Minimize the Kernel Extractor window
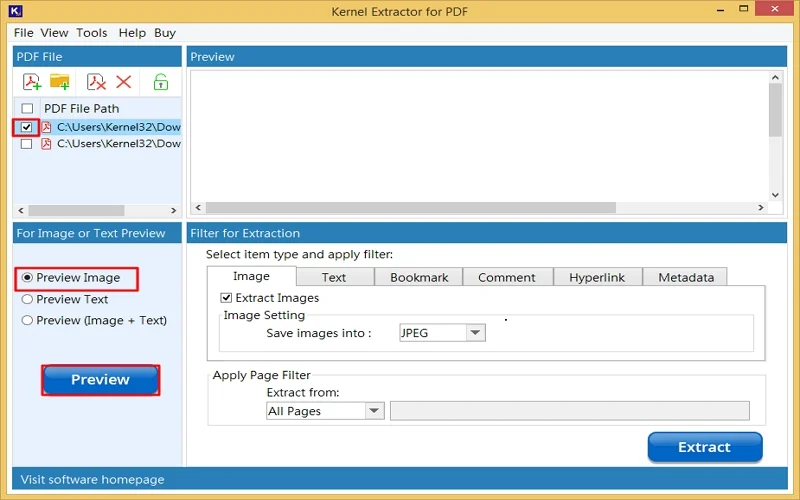 click(x=720, y=10)
